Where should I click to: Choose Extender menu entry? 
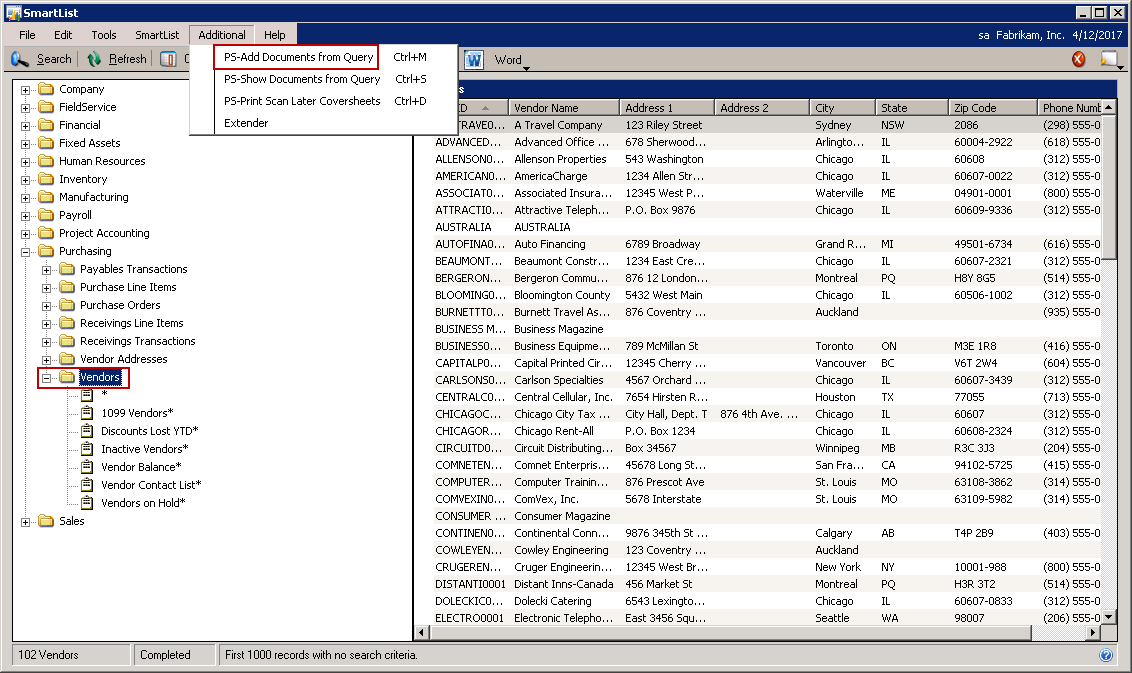pyautogui.click(x=246, y=123)
